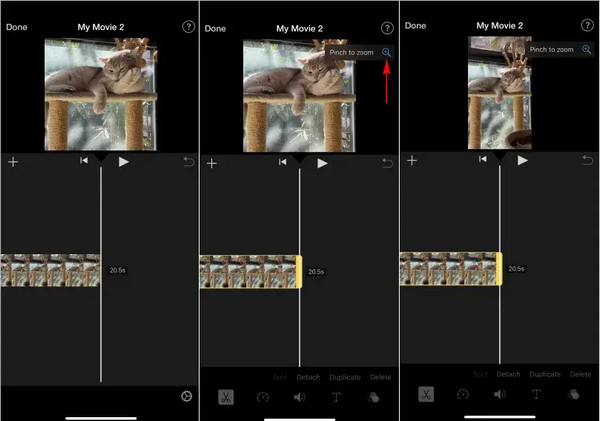Viewport: 600px width, 421px height.
Task: Undo the last action in middle screen
Action: [x=388, y=163]
